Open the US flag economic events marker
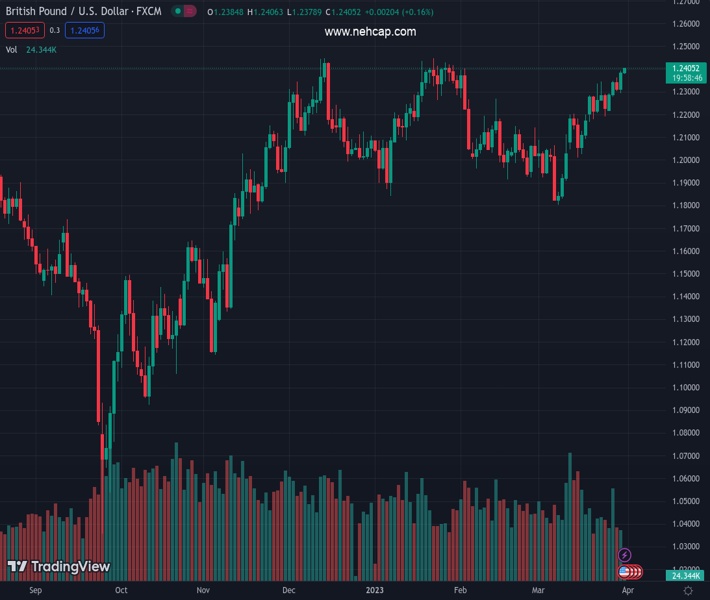 (x=625, y=572)
